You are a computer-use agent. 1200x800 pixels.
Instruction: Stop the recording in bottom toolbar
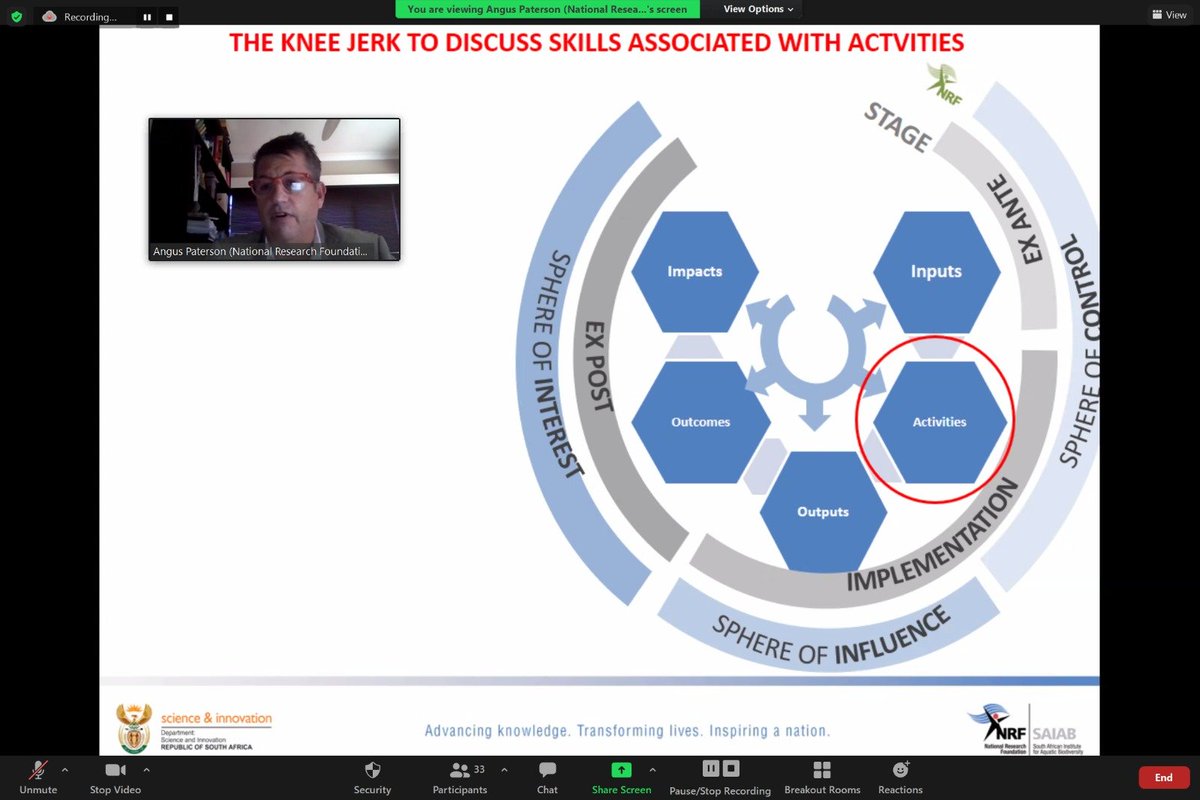point(731,769)
